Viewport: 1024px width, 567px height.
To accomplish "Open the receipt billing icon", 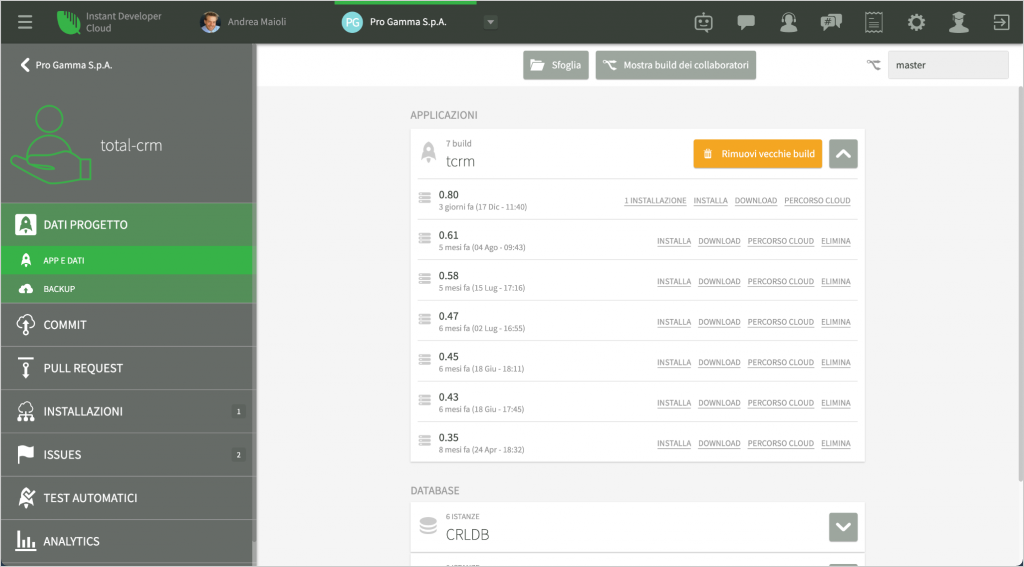I will click(874, 22).
